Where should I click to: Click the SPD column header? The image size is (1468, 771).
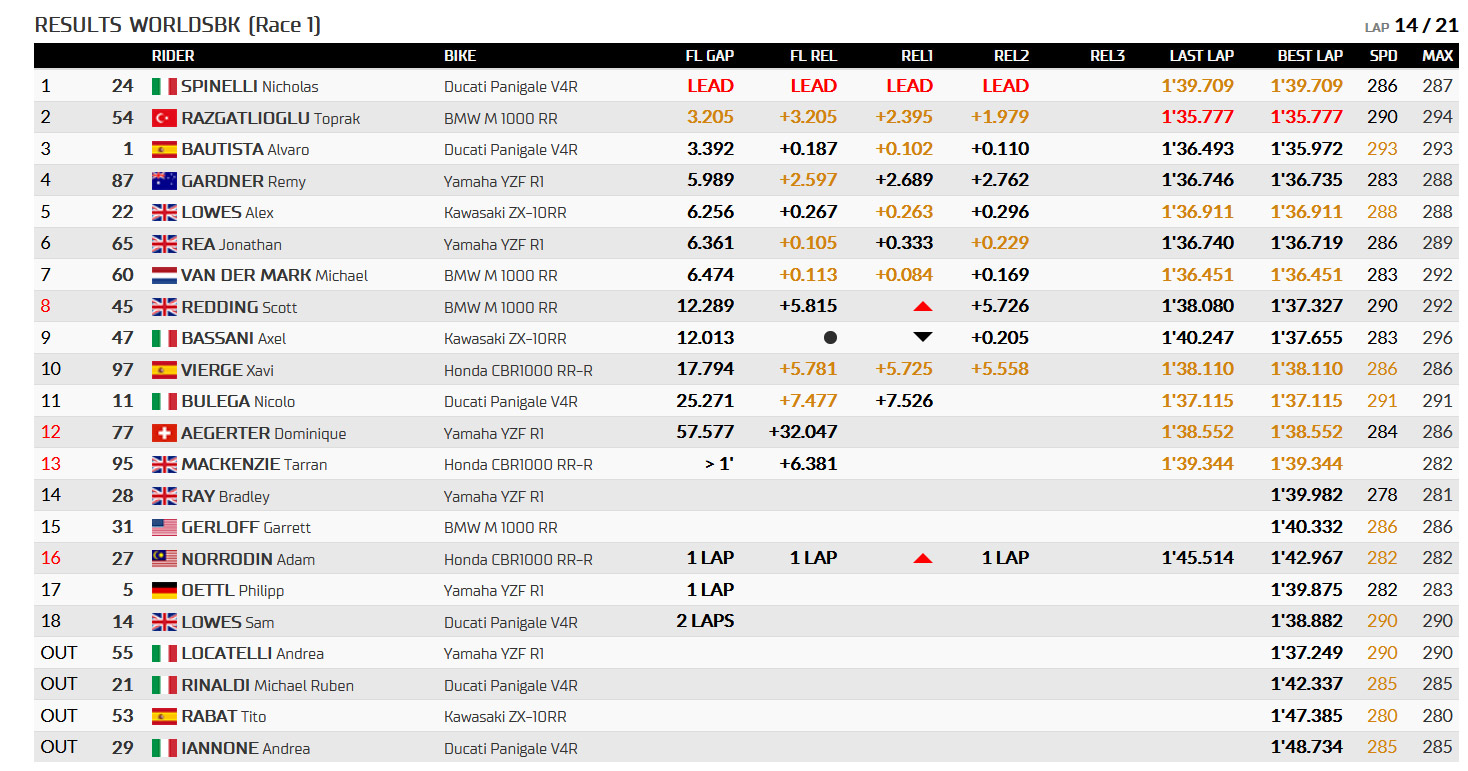1383,56
